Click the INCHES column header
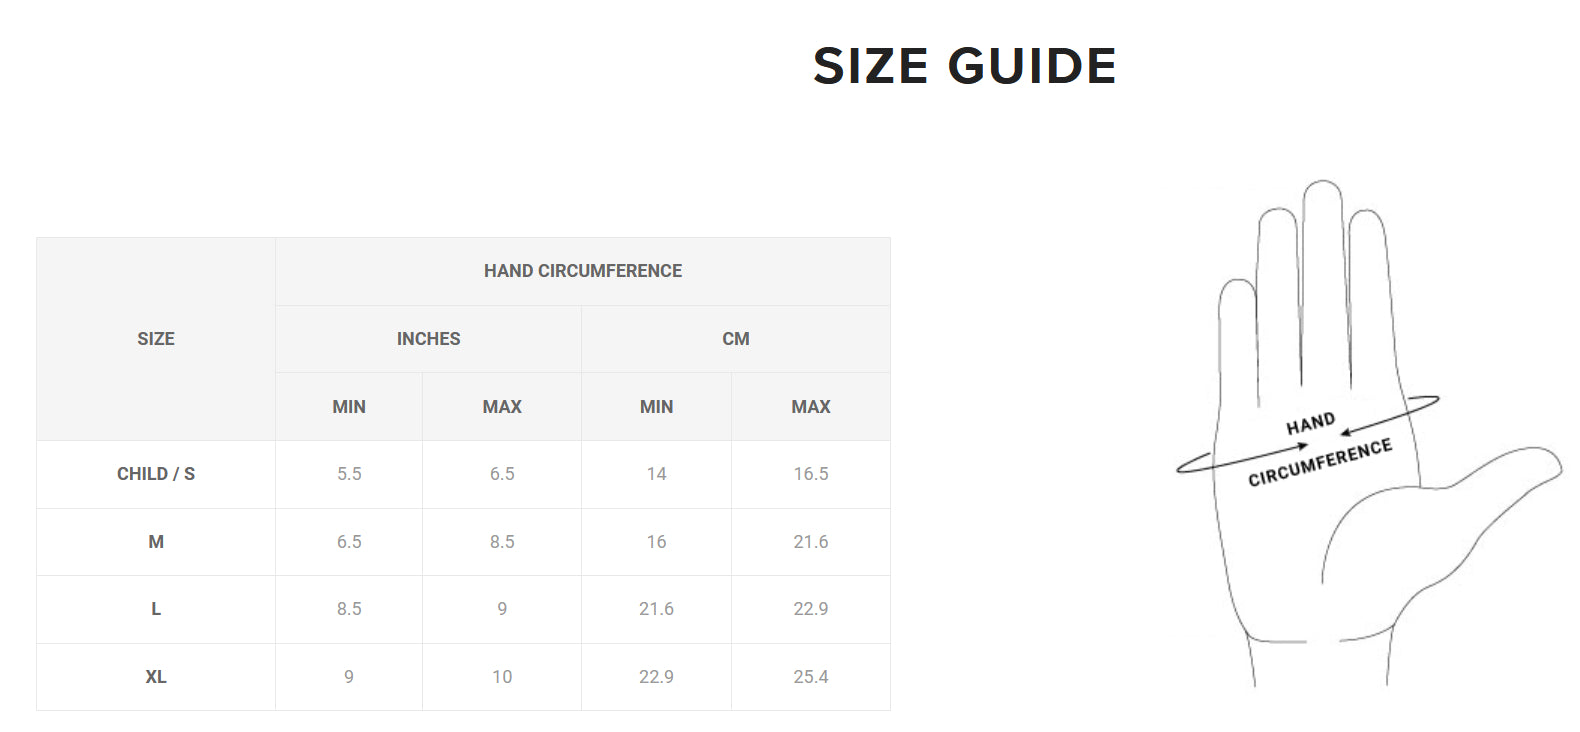Image resolution: width=1580 pixels, height=732 pixels. [428, 339]
